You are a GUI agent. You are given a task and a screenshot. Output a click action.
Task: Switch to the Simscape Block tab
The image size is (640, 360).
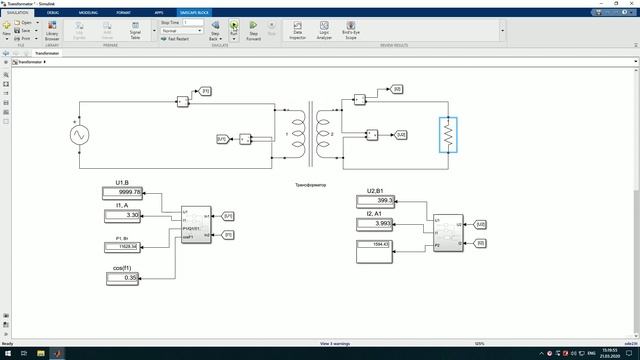tap(194, 13)
